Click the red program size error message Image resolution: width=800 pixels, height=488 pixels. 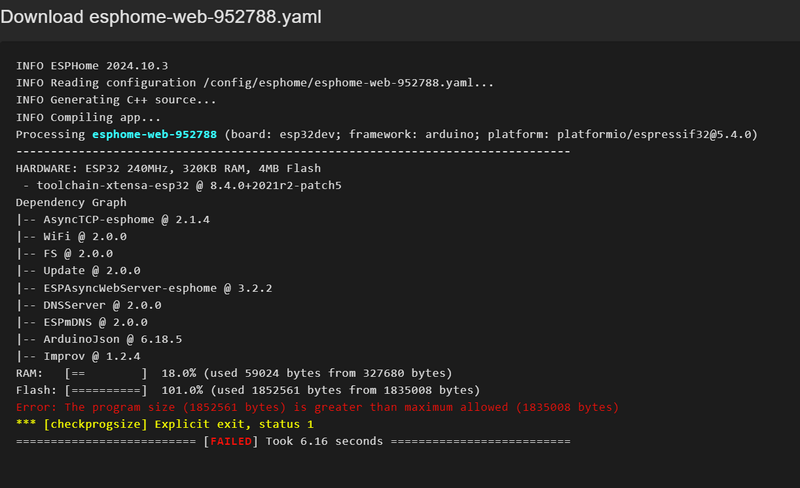coord(318,407)
